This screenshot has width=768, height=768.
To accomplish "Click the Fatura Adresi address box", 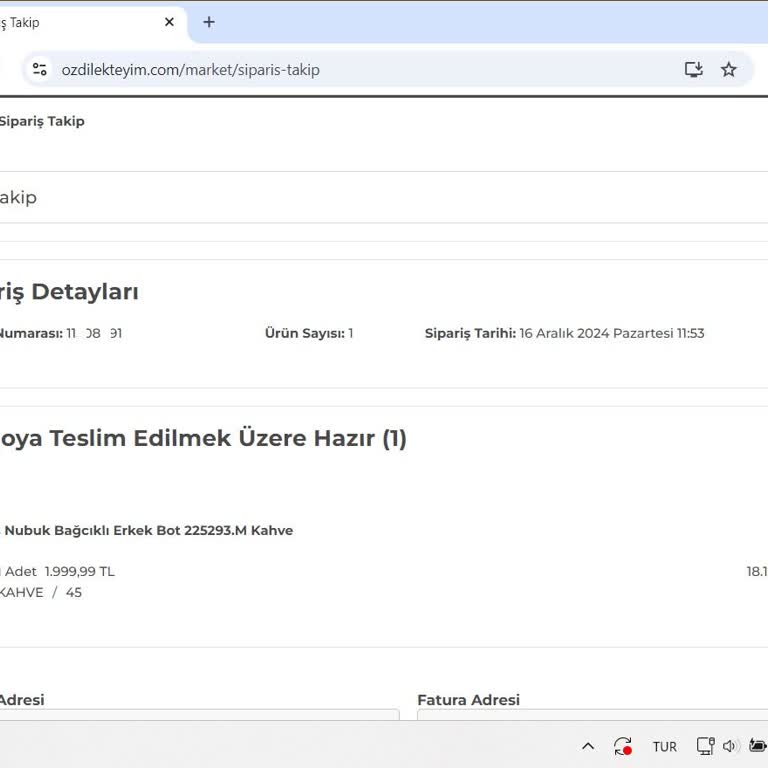I will point(592,714).
